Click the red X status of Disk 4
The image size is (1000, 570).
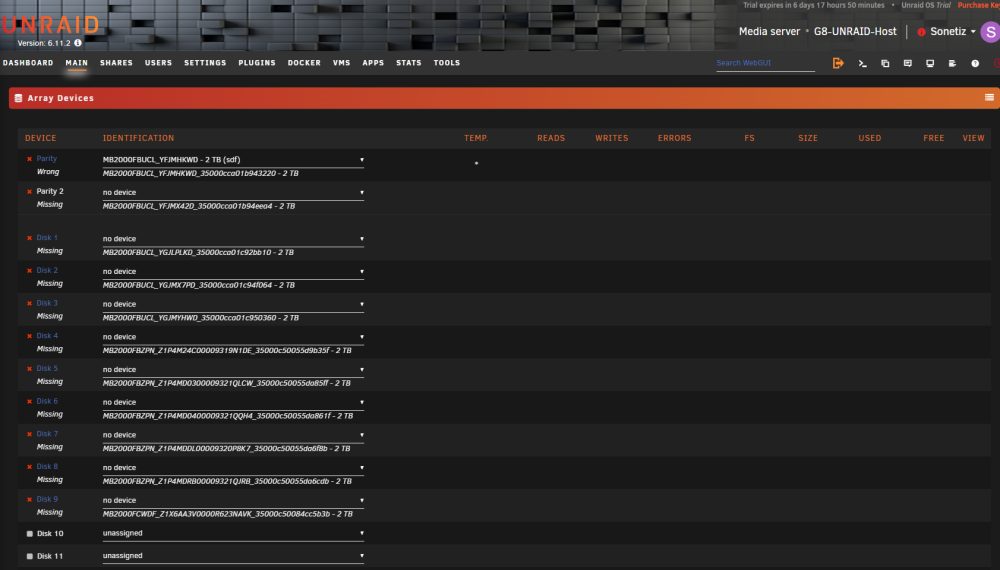point(29,336)
